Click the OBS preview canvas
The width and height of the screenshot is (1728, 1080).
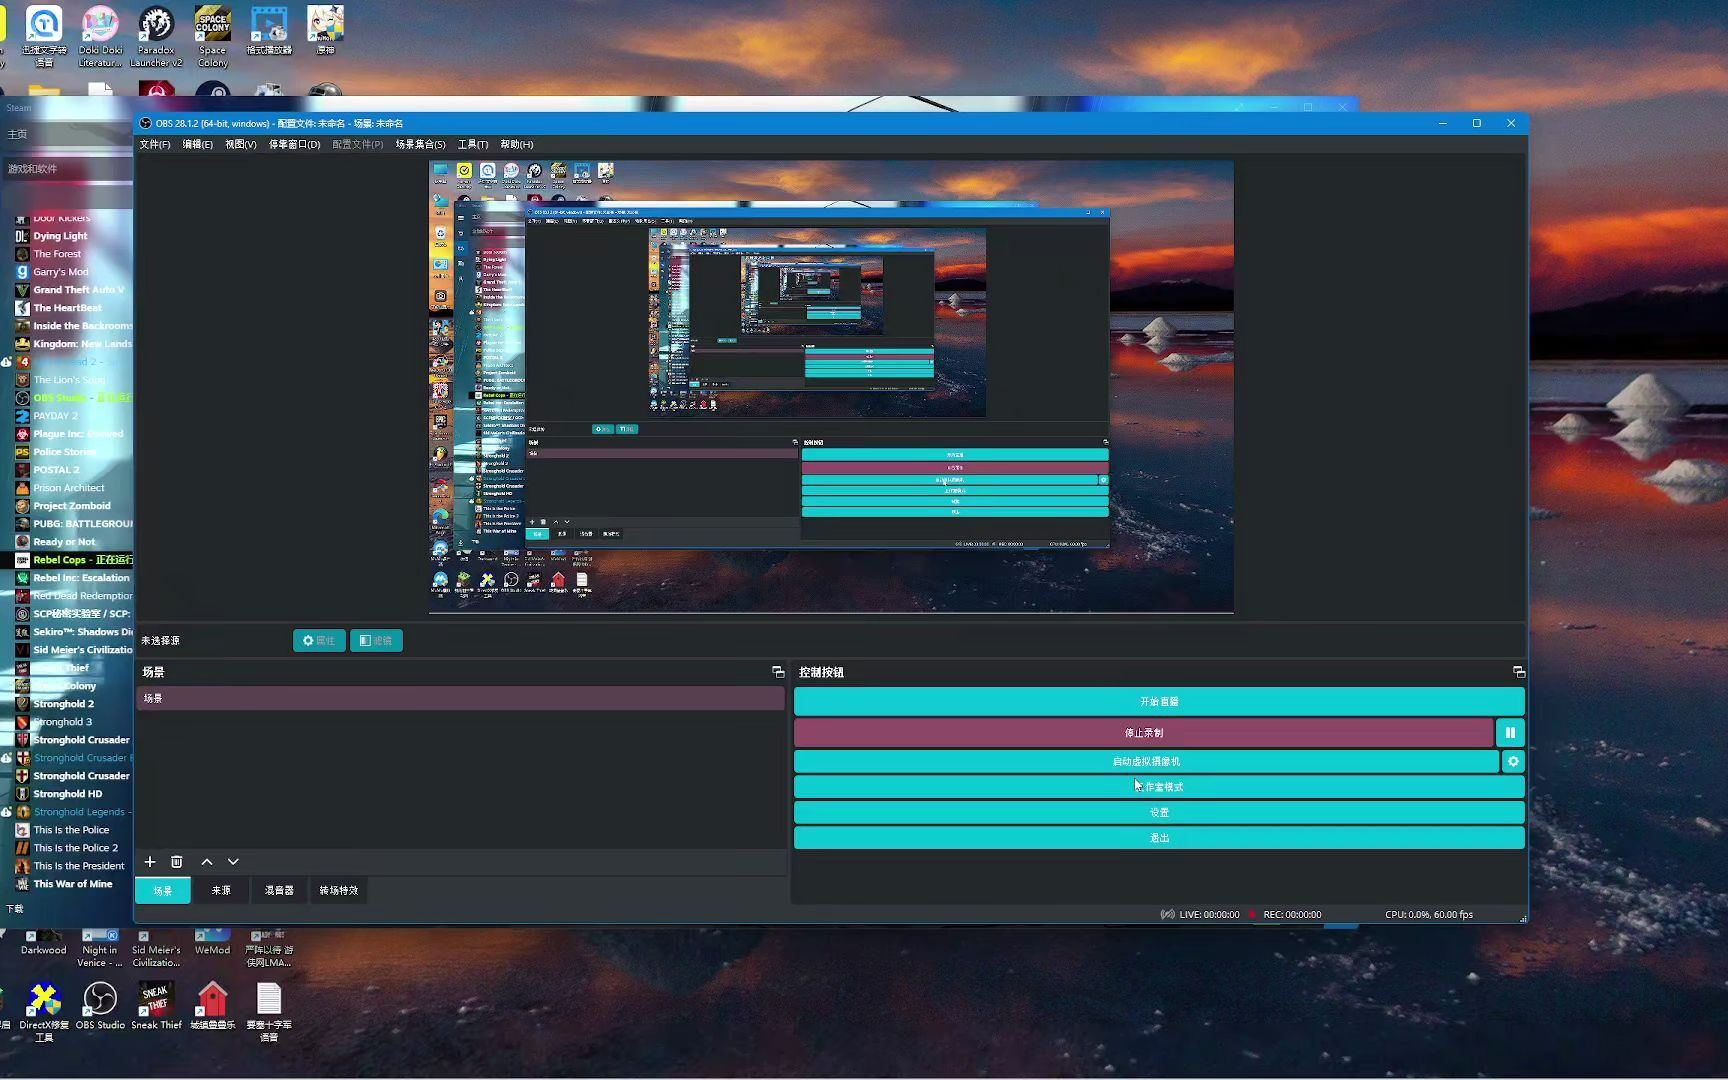[831, 386]
